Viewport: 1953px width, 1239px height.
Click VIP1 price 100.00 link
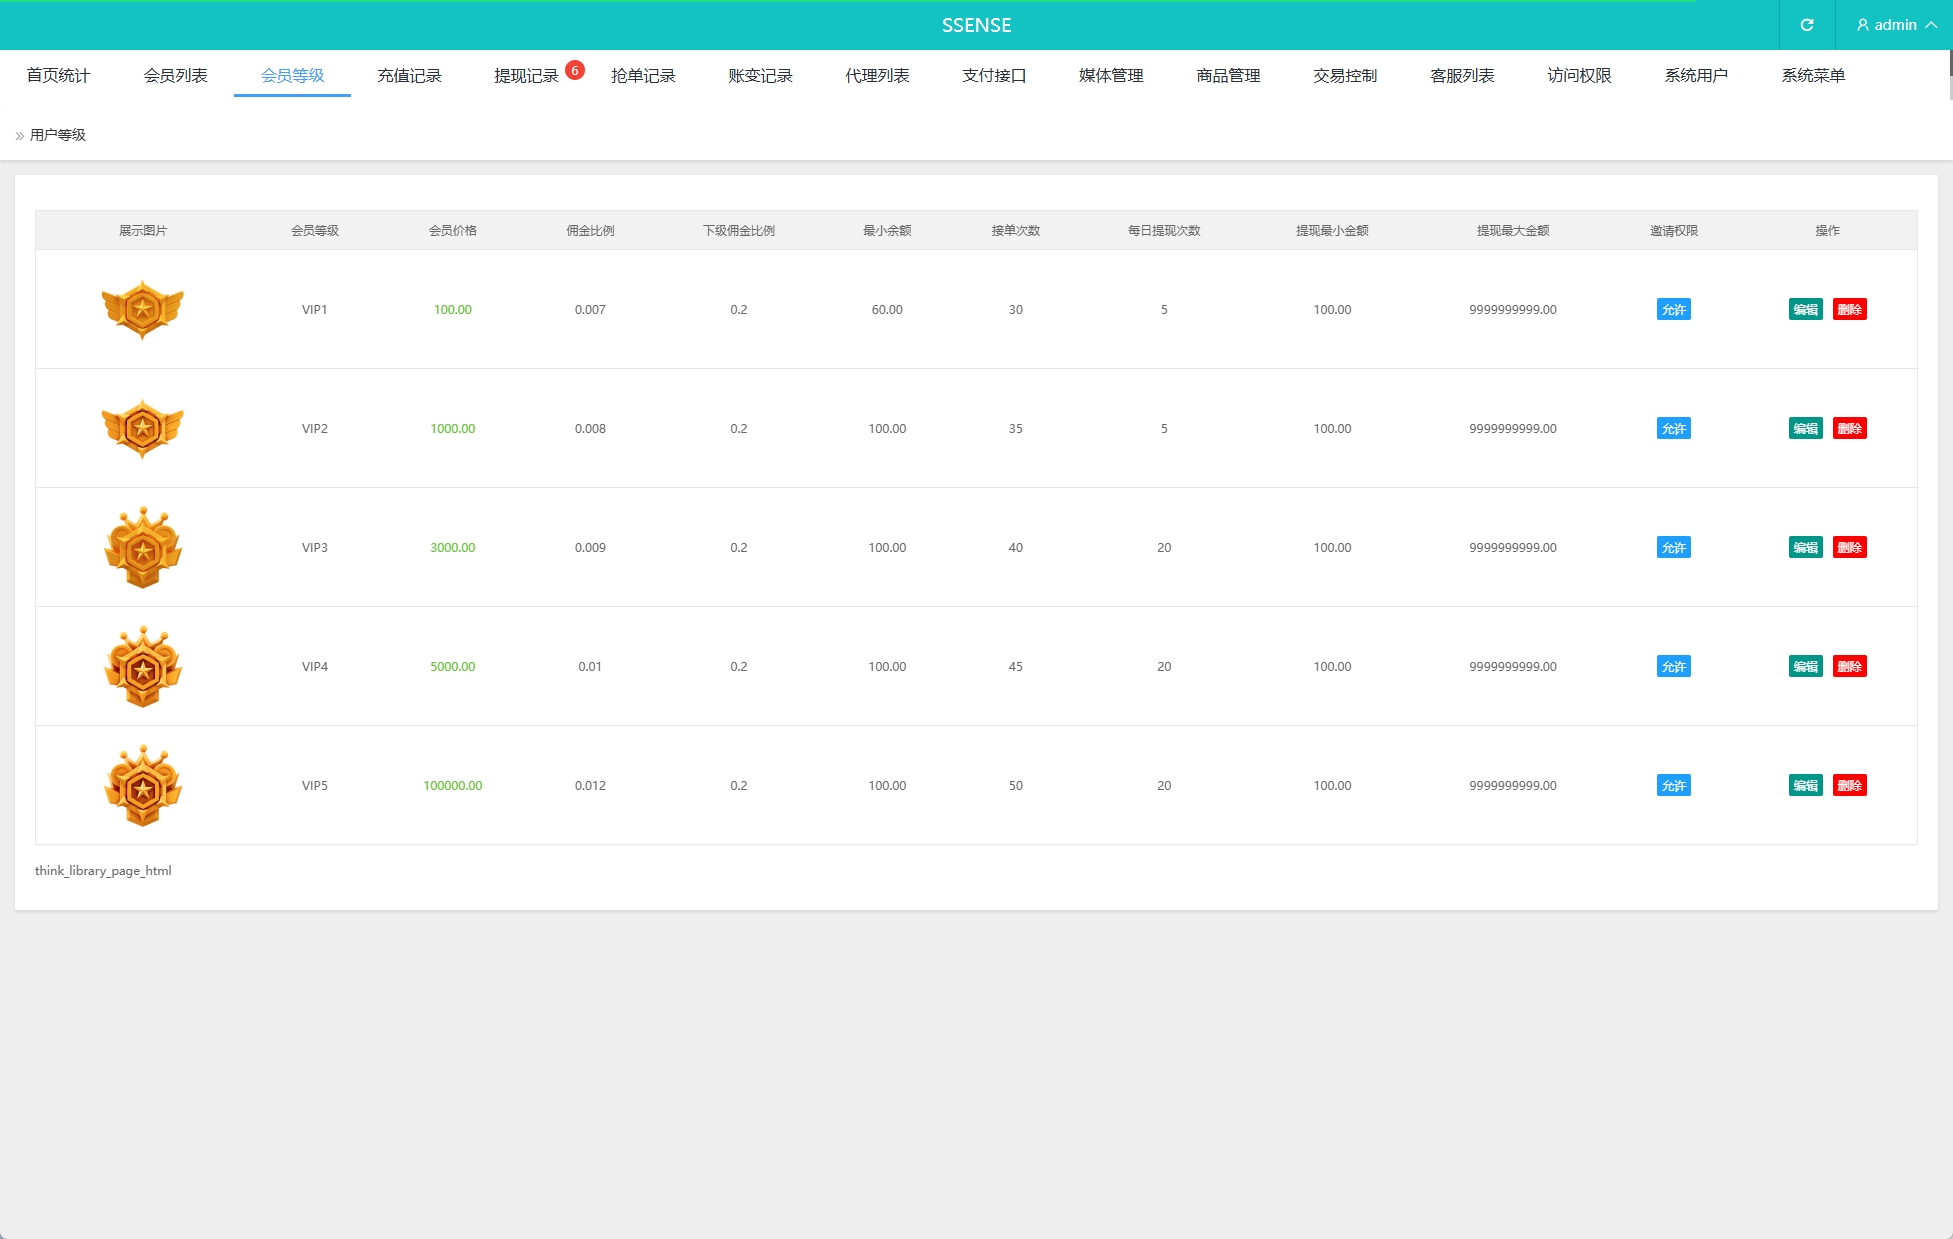tap(452, 309)
